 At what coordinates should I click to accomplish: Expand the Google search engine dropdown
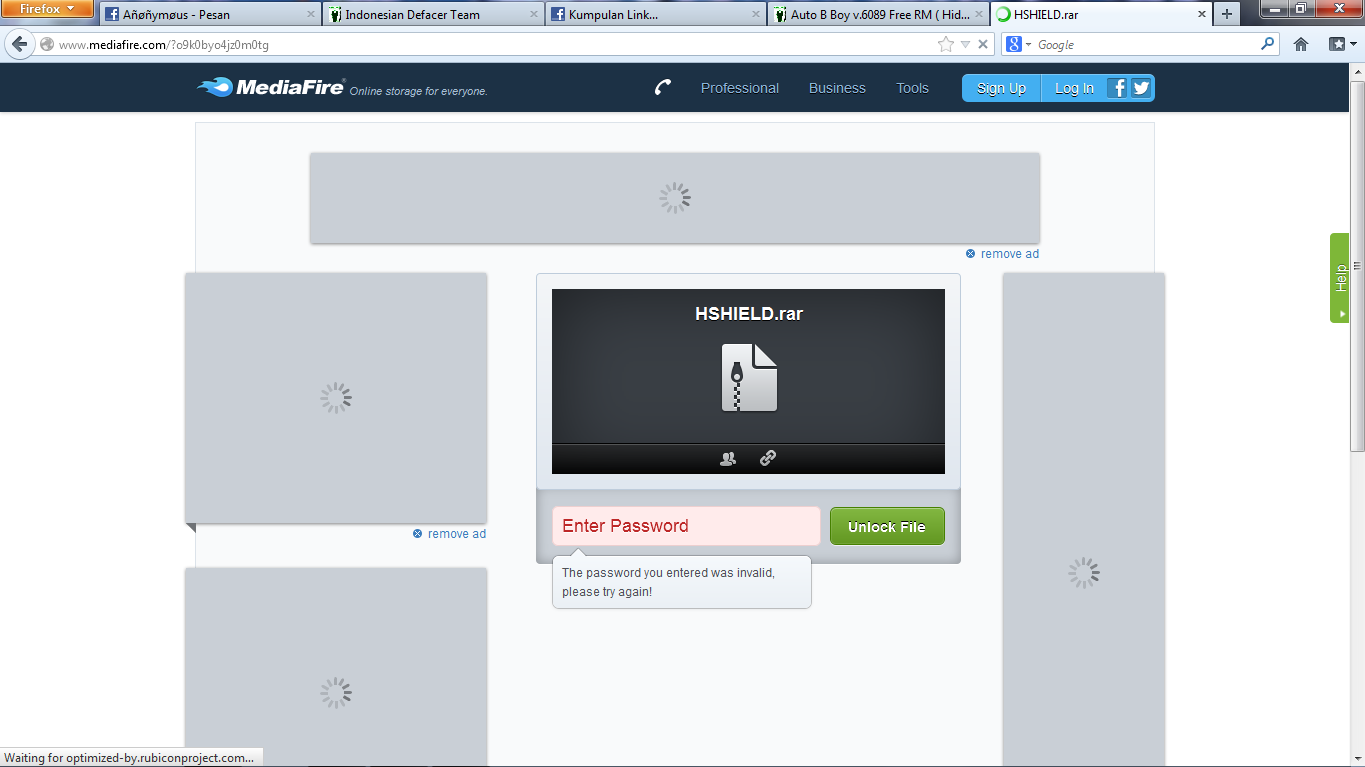tap(1019, 44)
